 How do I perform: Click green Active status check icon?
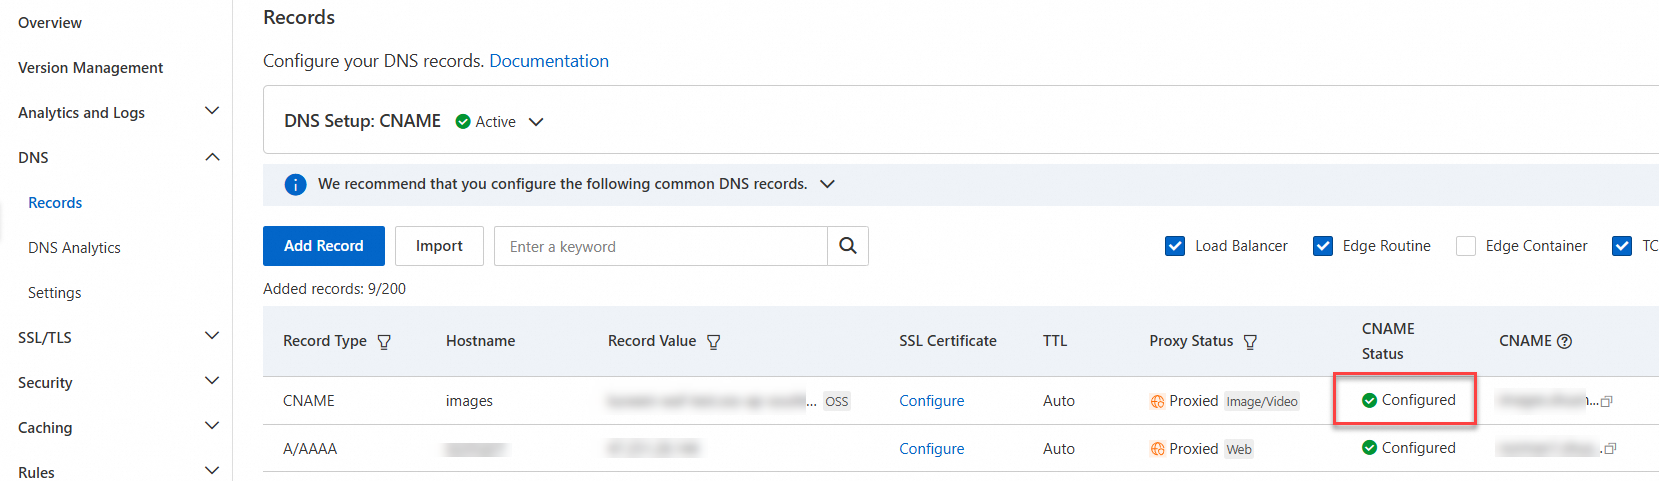tap(463, 122)
